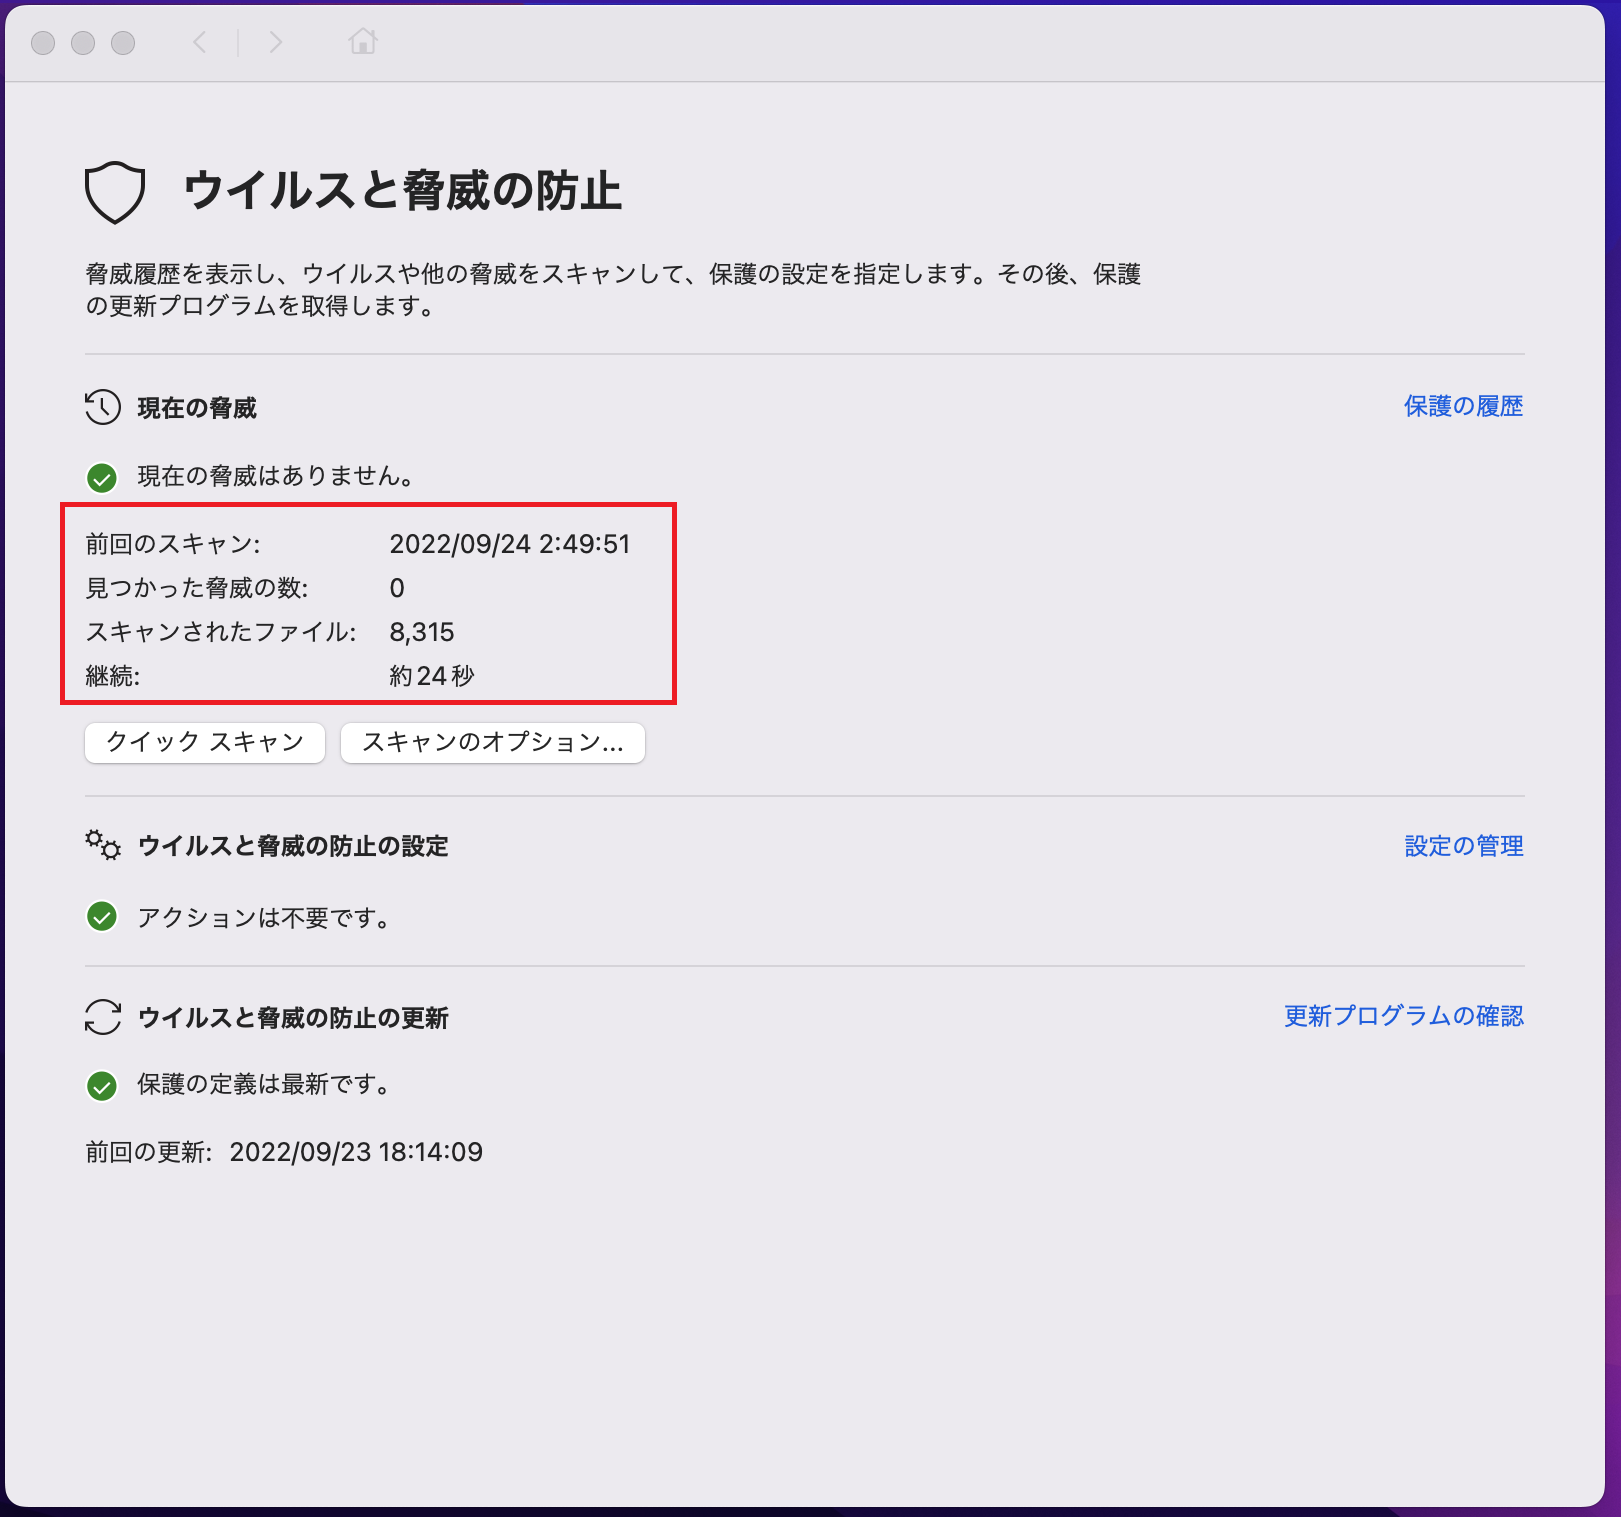Click the 現在の脅威はありません。 status text

pos(276,476)
